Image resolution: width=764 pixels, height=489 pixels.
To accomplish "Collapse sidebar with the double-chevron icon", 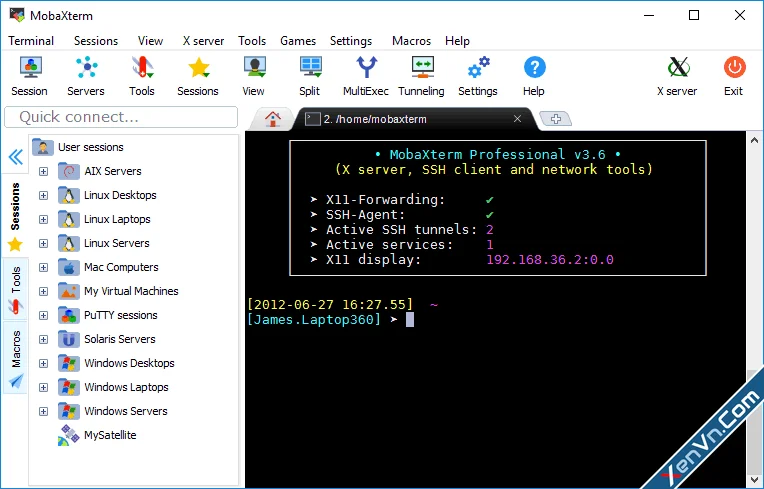I will (16, 157).
